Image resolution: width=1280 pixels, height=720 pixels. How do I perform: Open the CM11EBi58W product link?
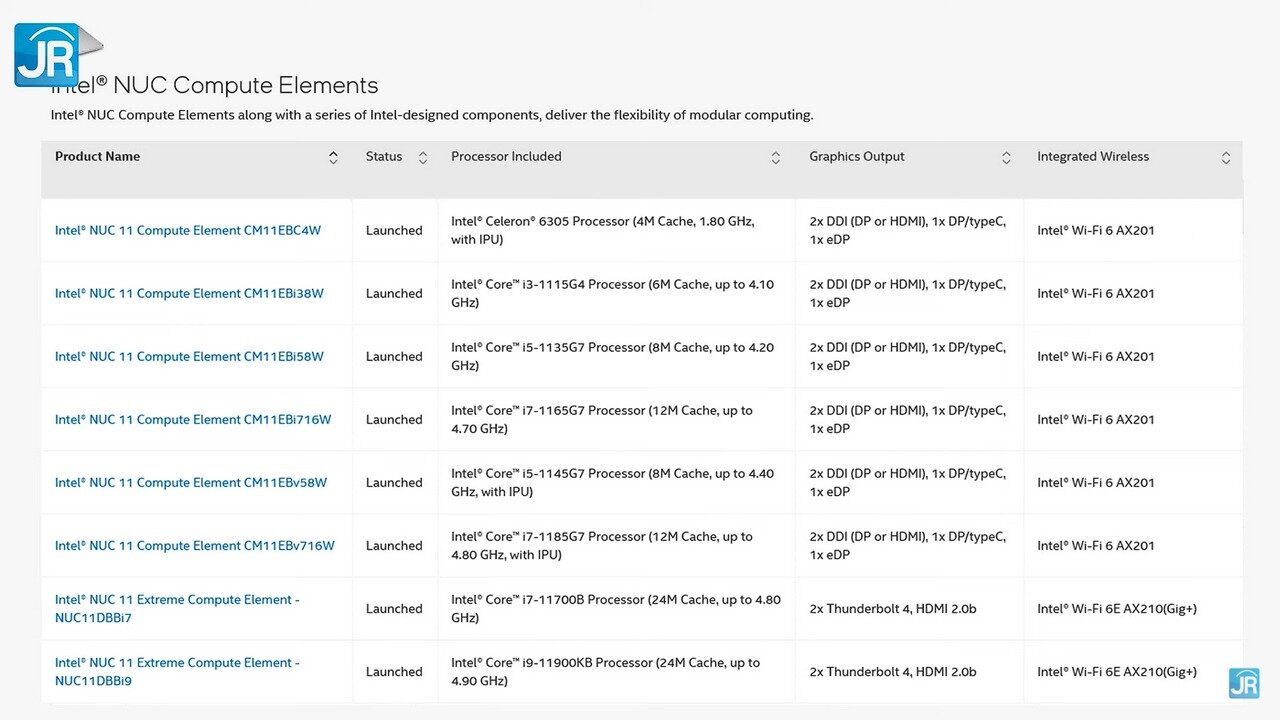tap(189, 357)
